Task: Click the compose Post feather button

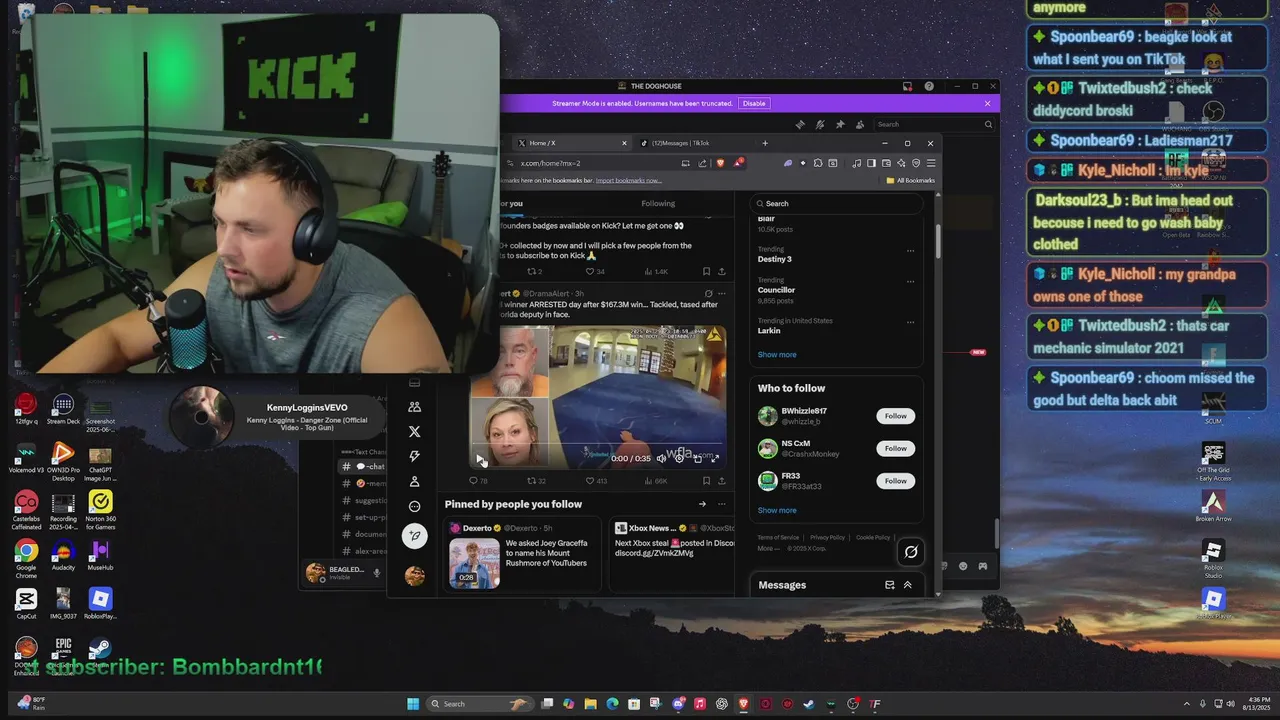Action: tap(414, 536)
